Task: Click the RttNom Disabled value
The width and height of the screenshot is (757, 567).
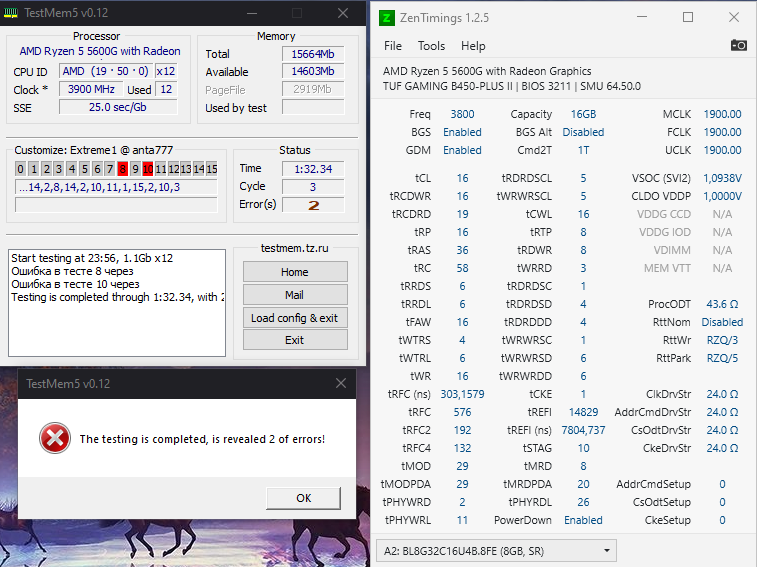Action: [722, 322]
